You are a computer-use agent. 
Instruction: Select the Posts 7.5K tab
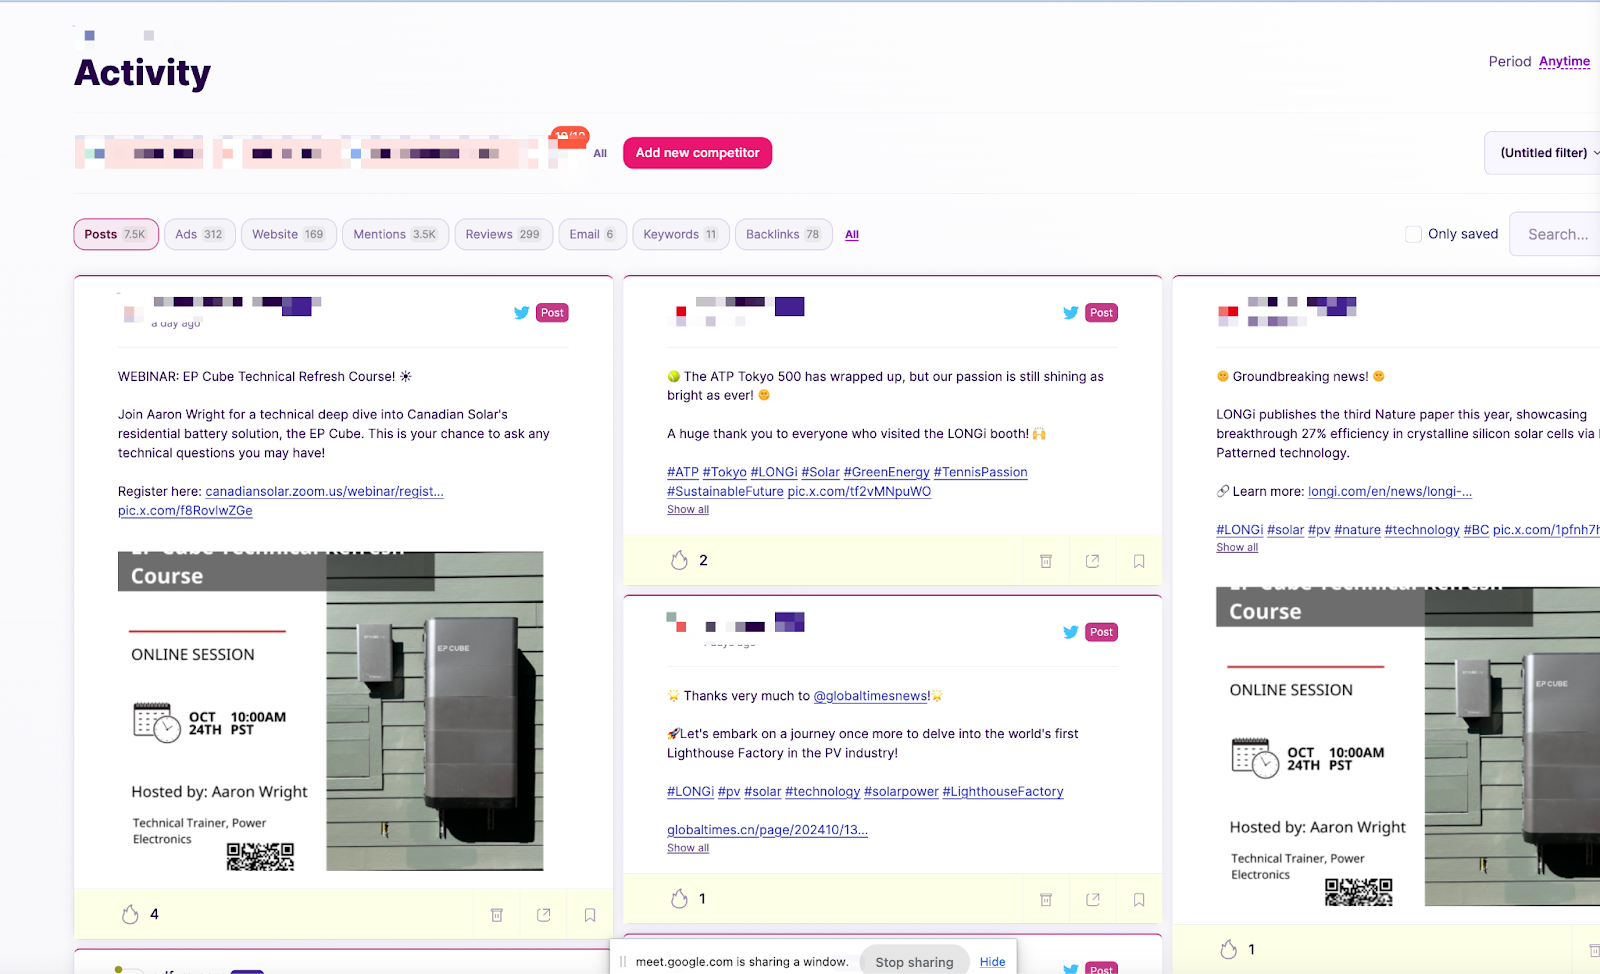(x=116, y=234)
